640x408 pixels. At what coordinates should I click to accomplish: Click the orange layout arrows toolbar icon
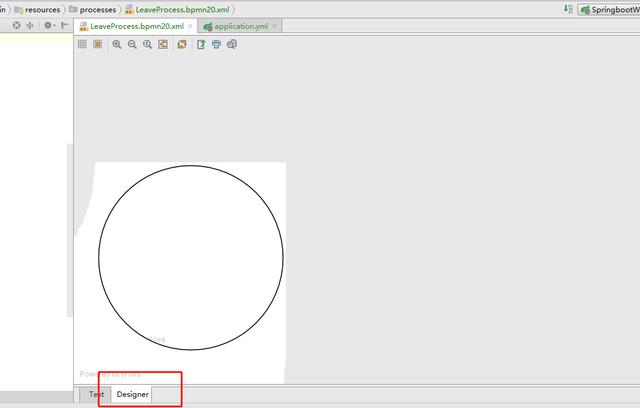(x=182, y=44)
